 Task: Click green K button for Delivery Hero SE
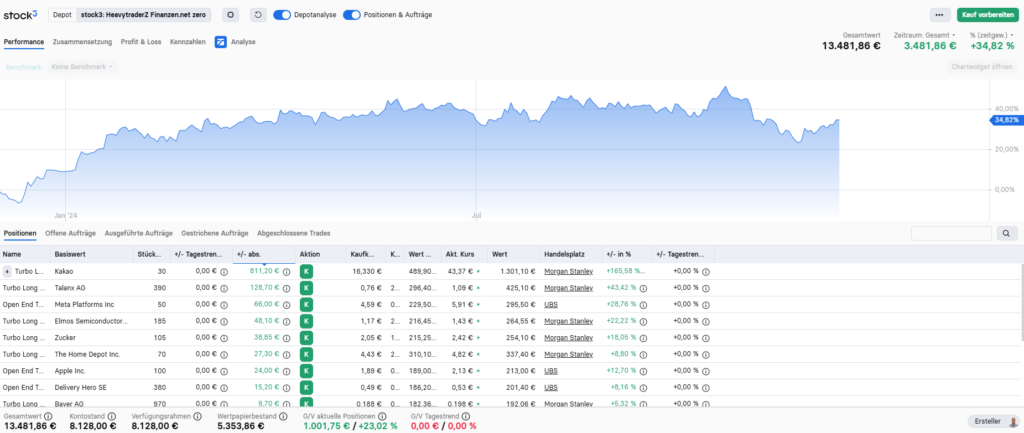point(306,387)
